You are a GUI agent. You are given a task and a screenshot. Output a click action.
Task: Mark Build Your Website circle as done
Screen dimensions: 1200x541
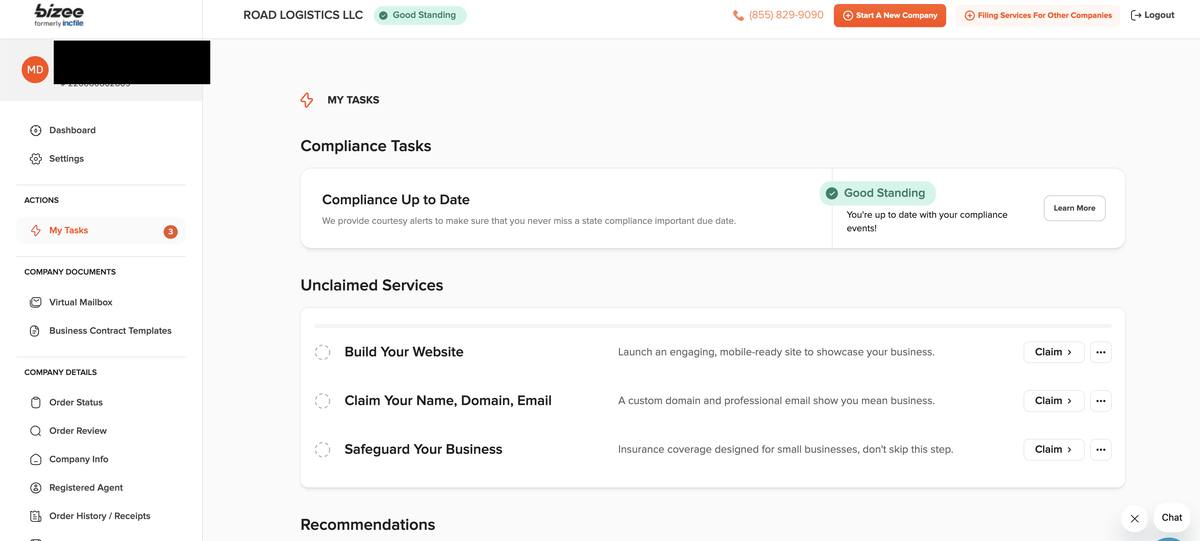[x=322, y=352]
